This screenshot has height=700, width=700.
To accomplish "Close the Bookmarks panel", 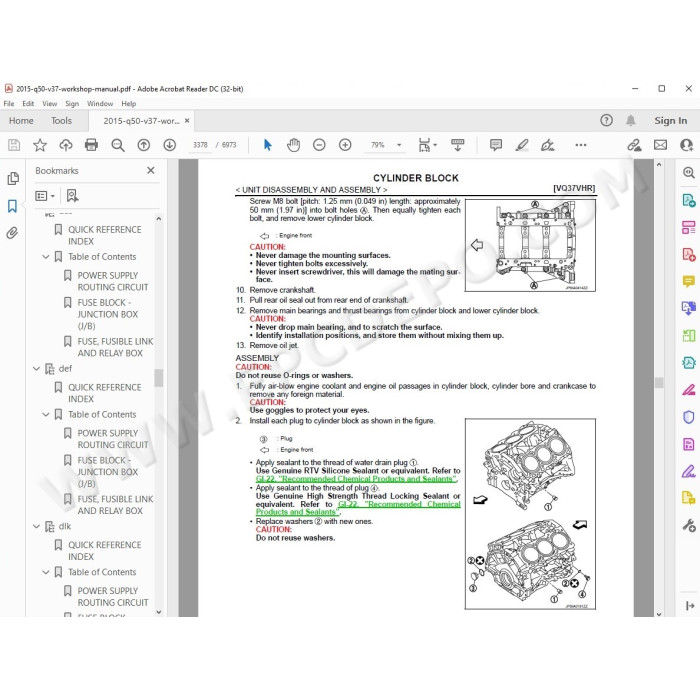I will [x=151, y=170].
